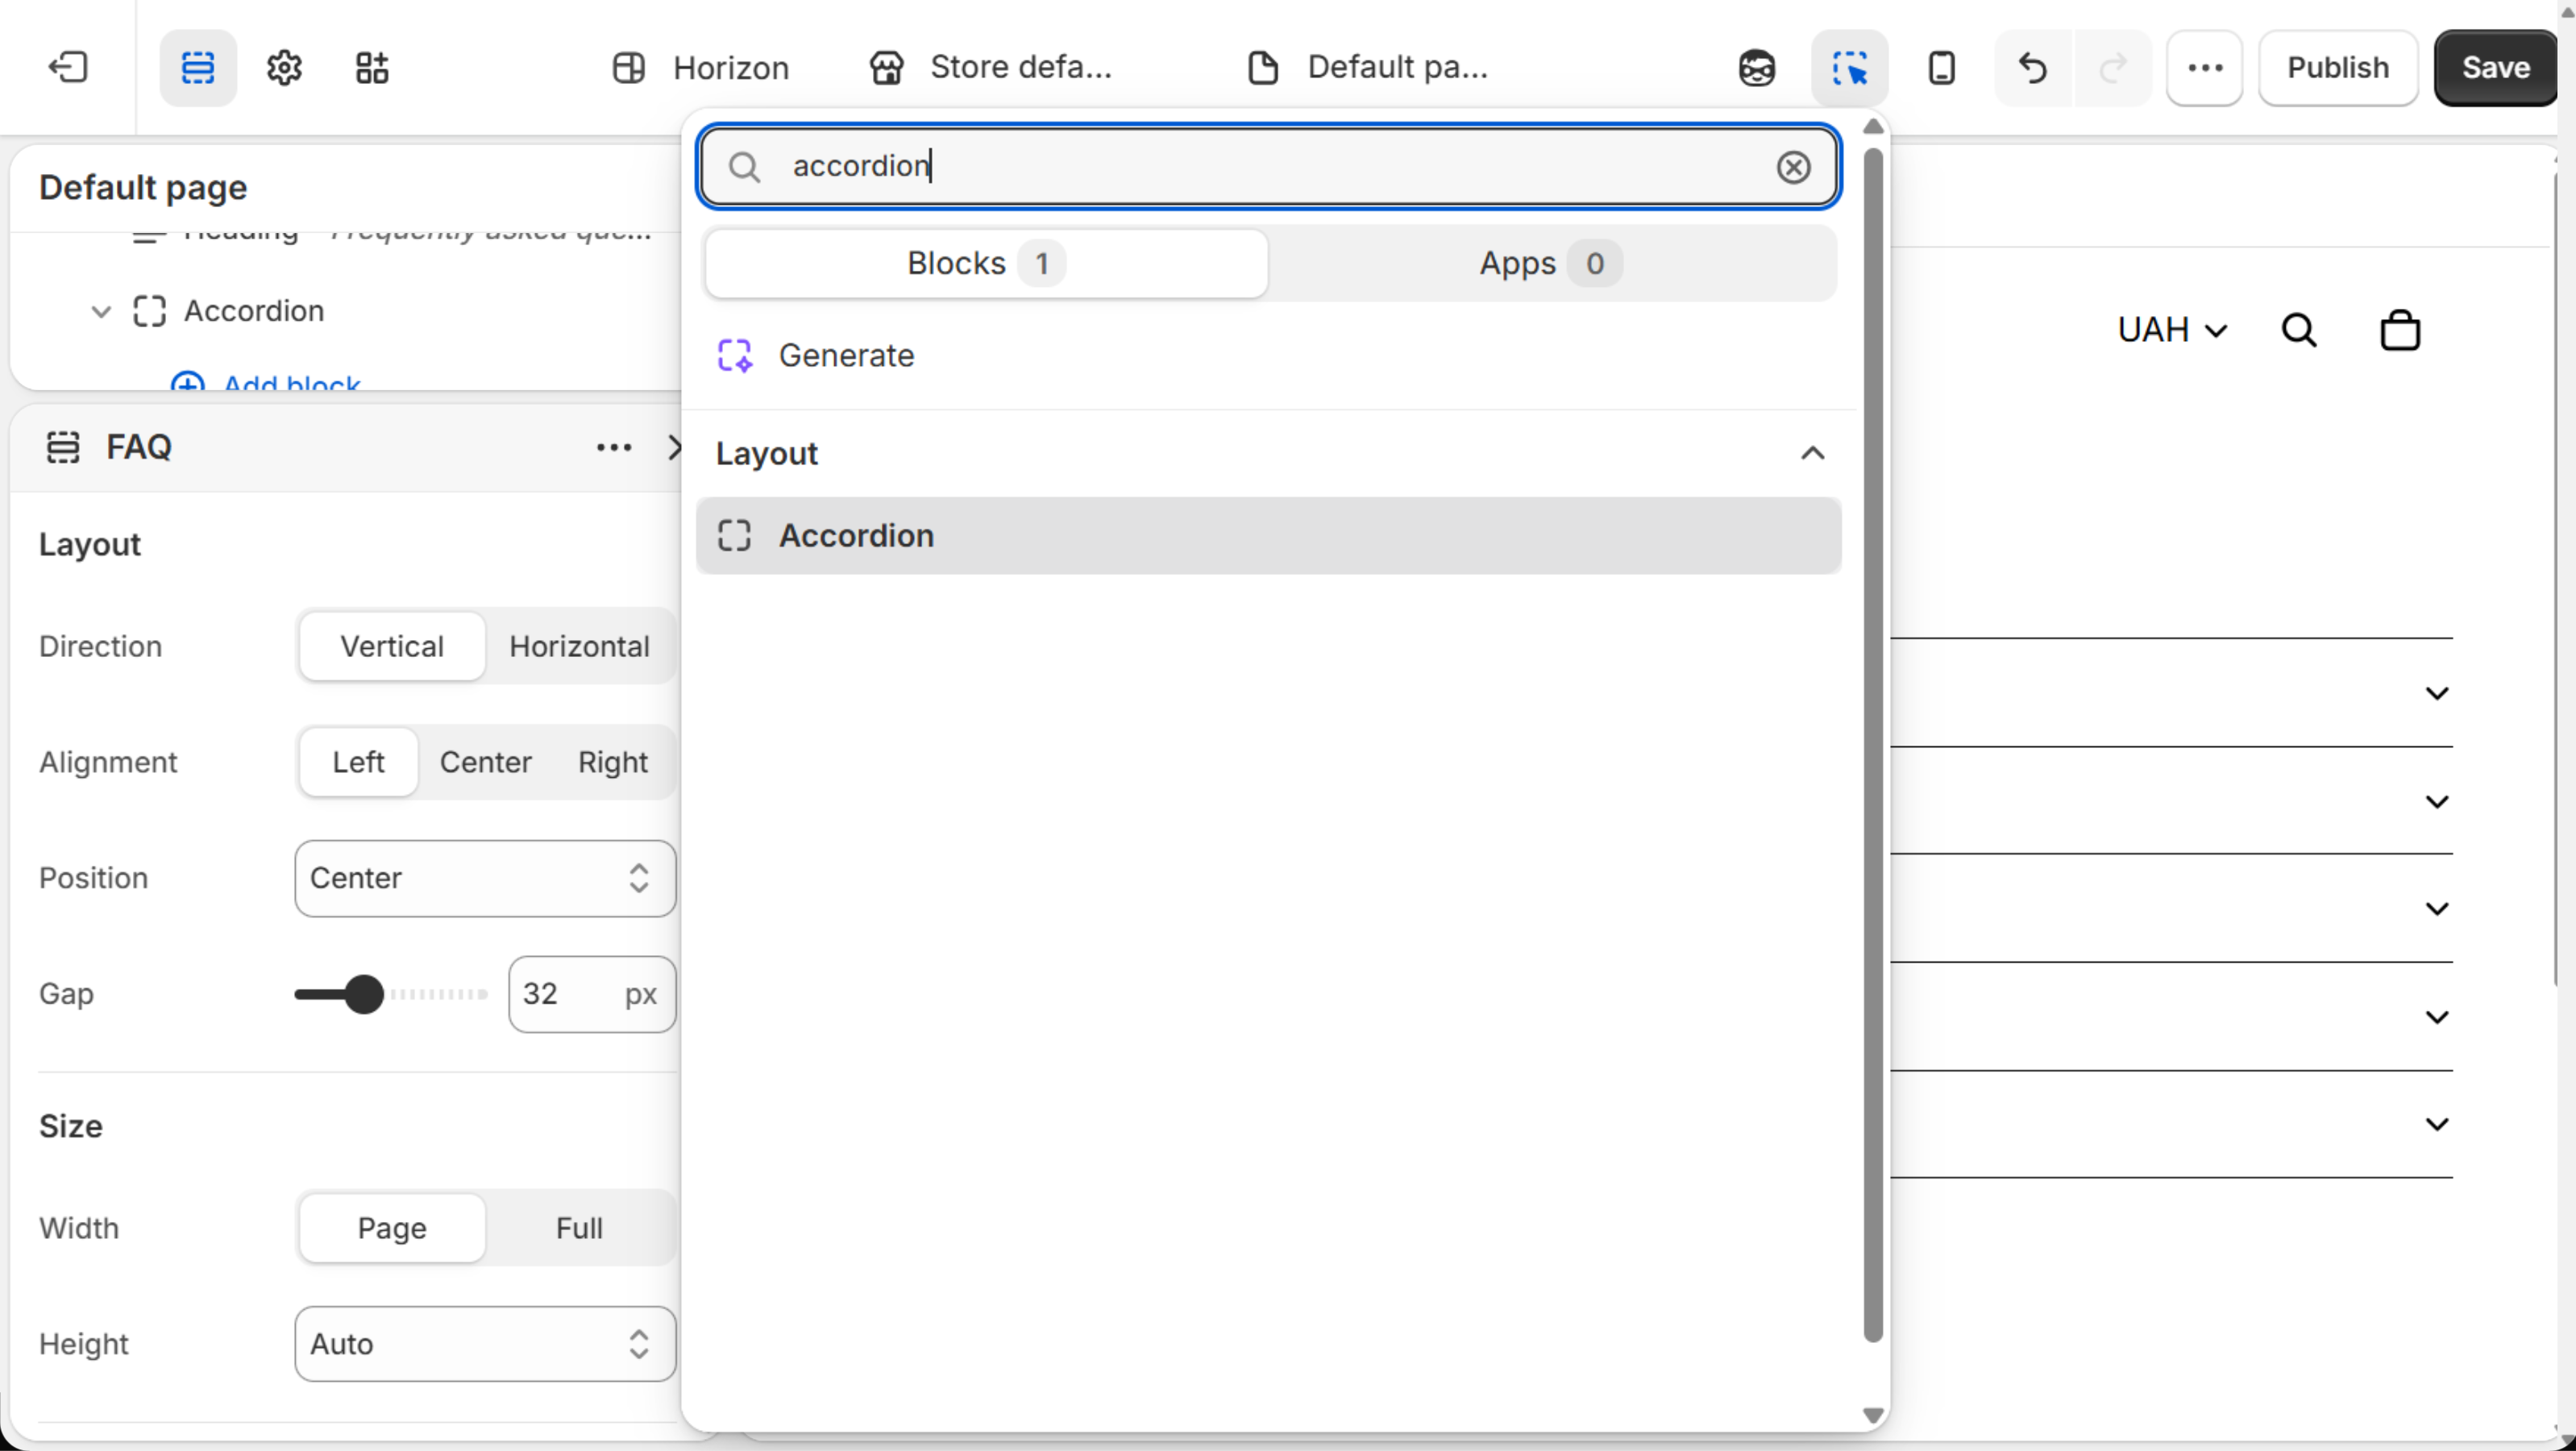2576x1451 pixels.
Task: Open the more actions ellipsis menu
Action: pos(2205,68)
